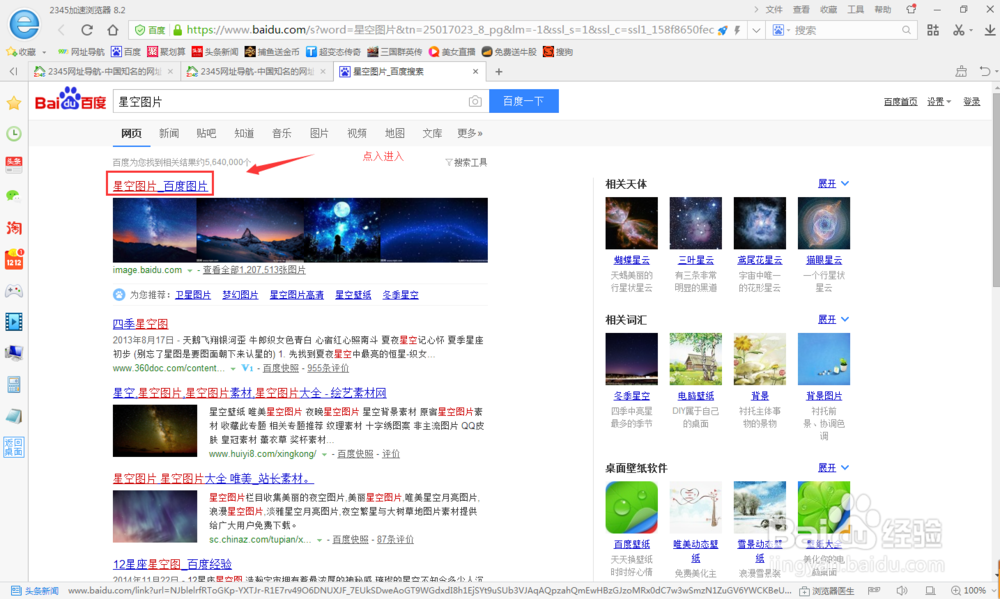The height and width of the screenshot is (599, 1000).
Task: Open the skin changer shirt icon
Action: pos(911,9)
